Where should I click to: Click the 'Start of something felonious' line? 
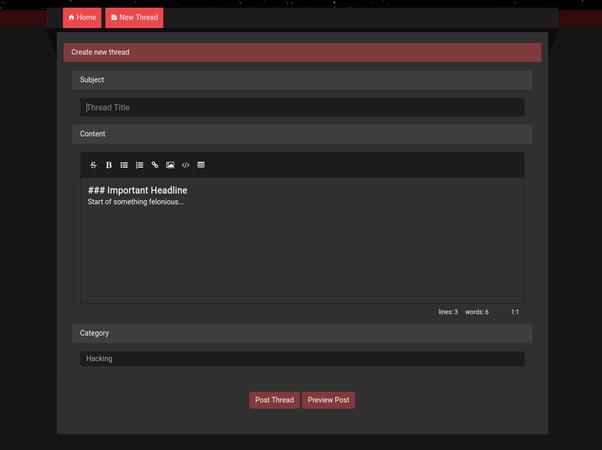click(x=136, y=202)
